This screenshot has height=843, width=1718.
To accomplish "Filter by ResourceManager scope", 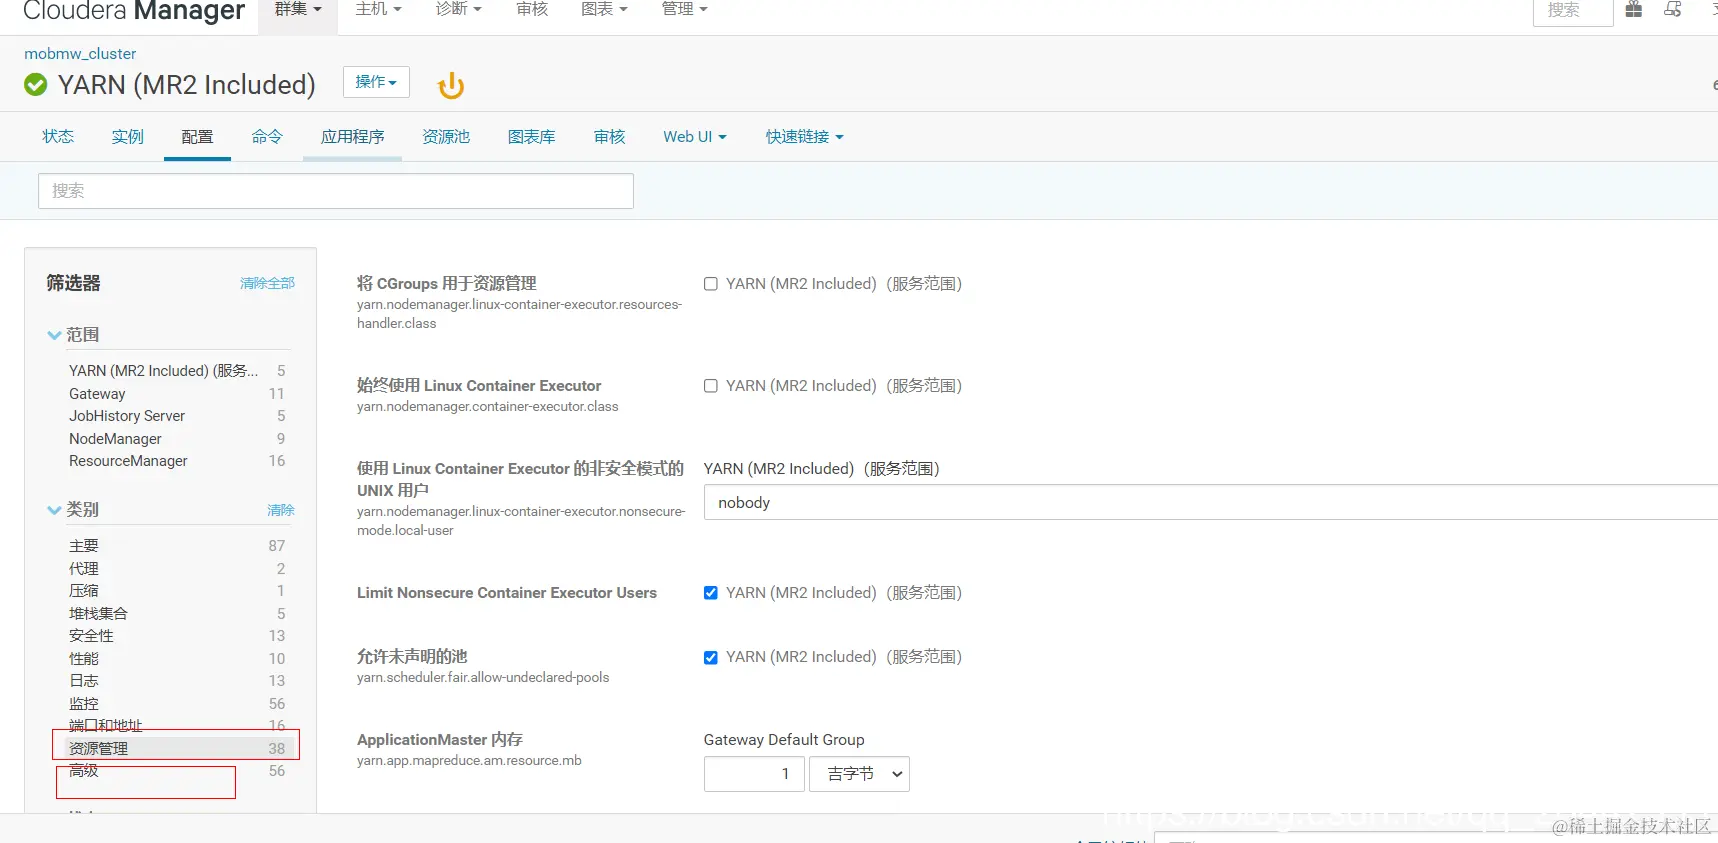I will pos(176,461).
